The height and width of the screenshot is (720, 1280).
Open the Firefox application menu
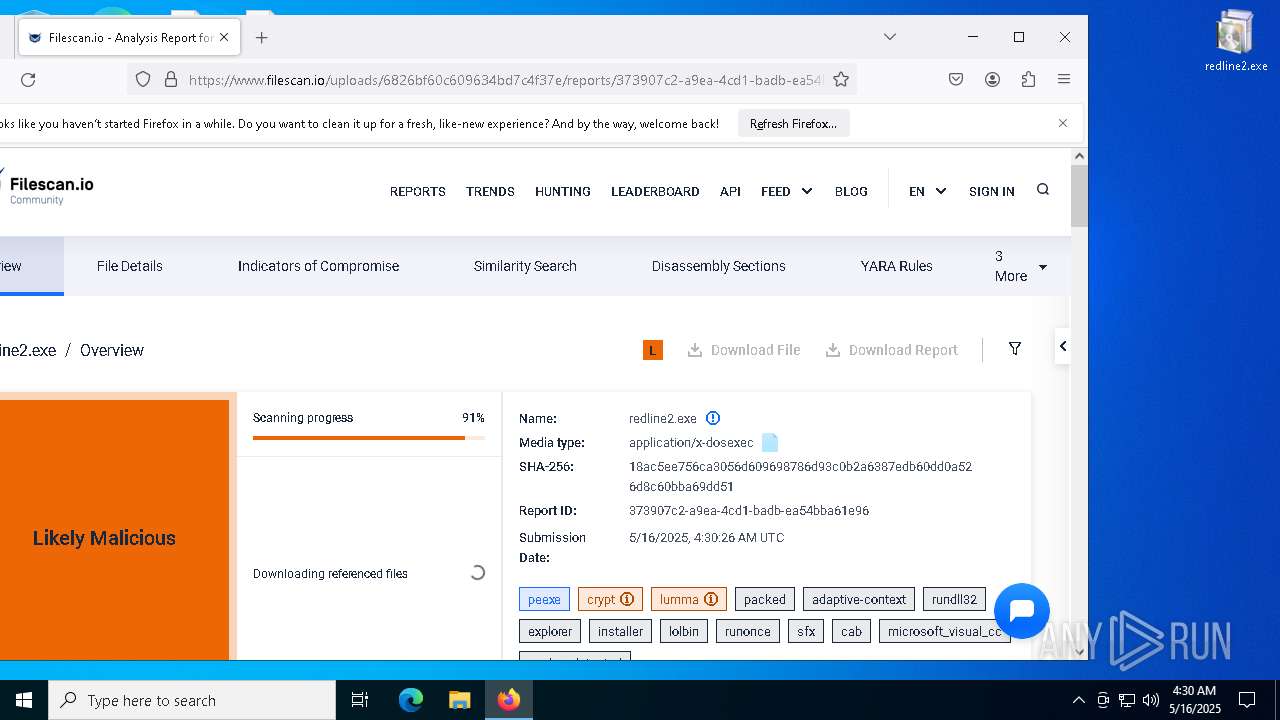(1064, 79)
